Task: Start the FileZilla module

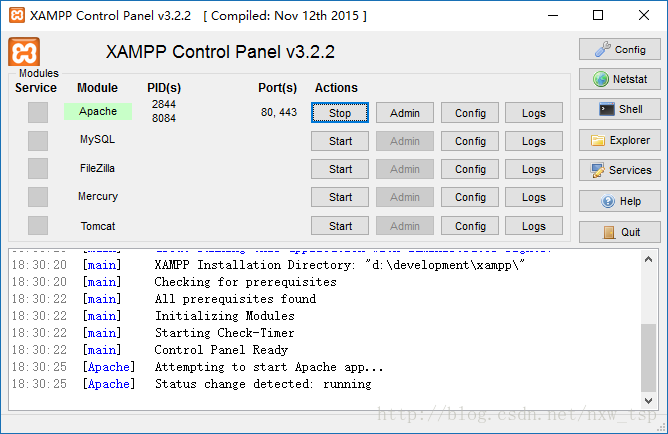Action: click(x=340, y=169)
